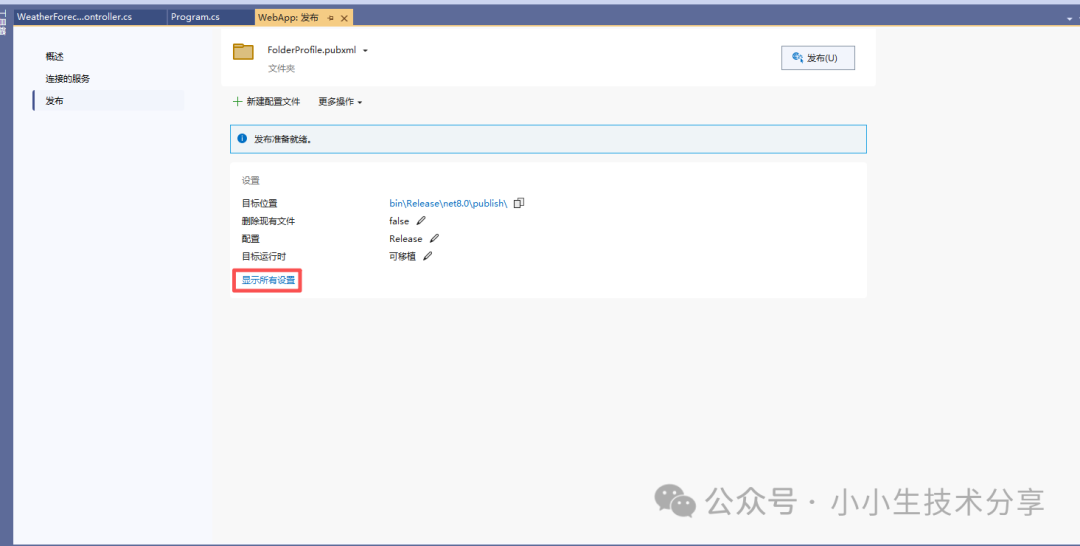The height and width of the screenshot is (546, 1080).
Task: Click 新建配置文件 to add a profile
Action: [x=266, y=102]
